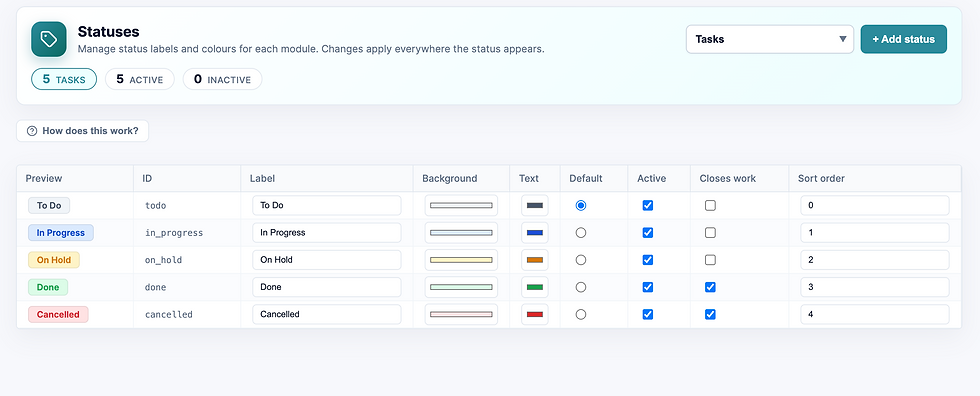Toggle Active checkbox for Done

coord(648,287)
